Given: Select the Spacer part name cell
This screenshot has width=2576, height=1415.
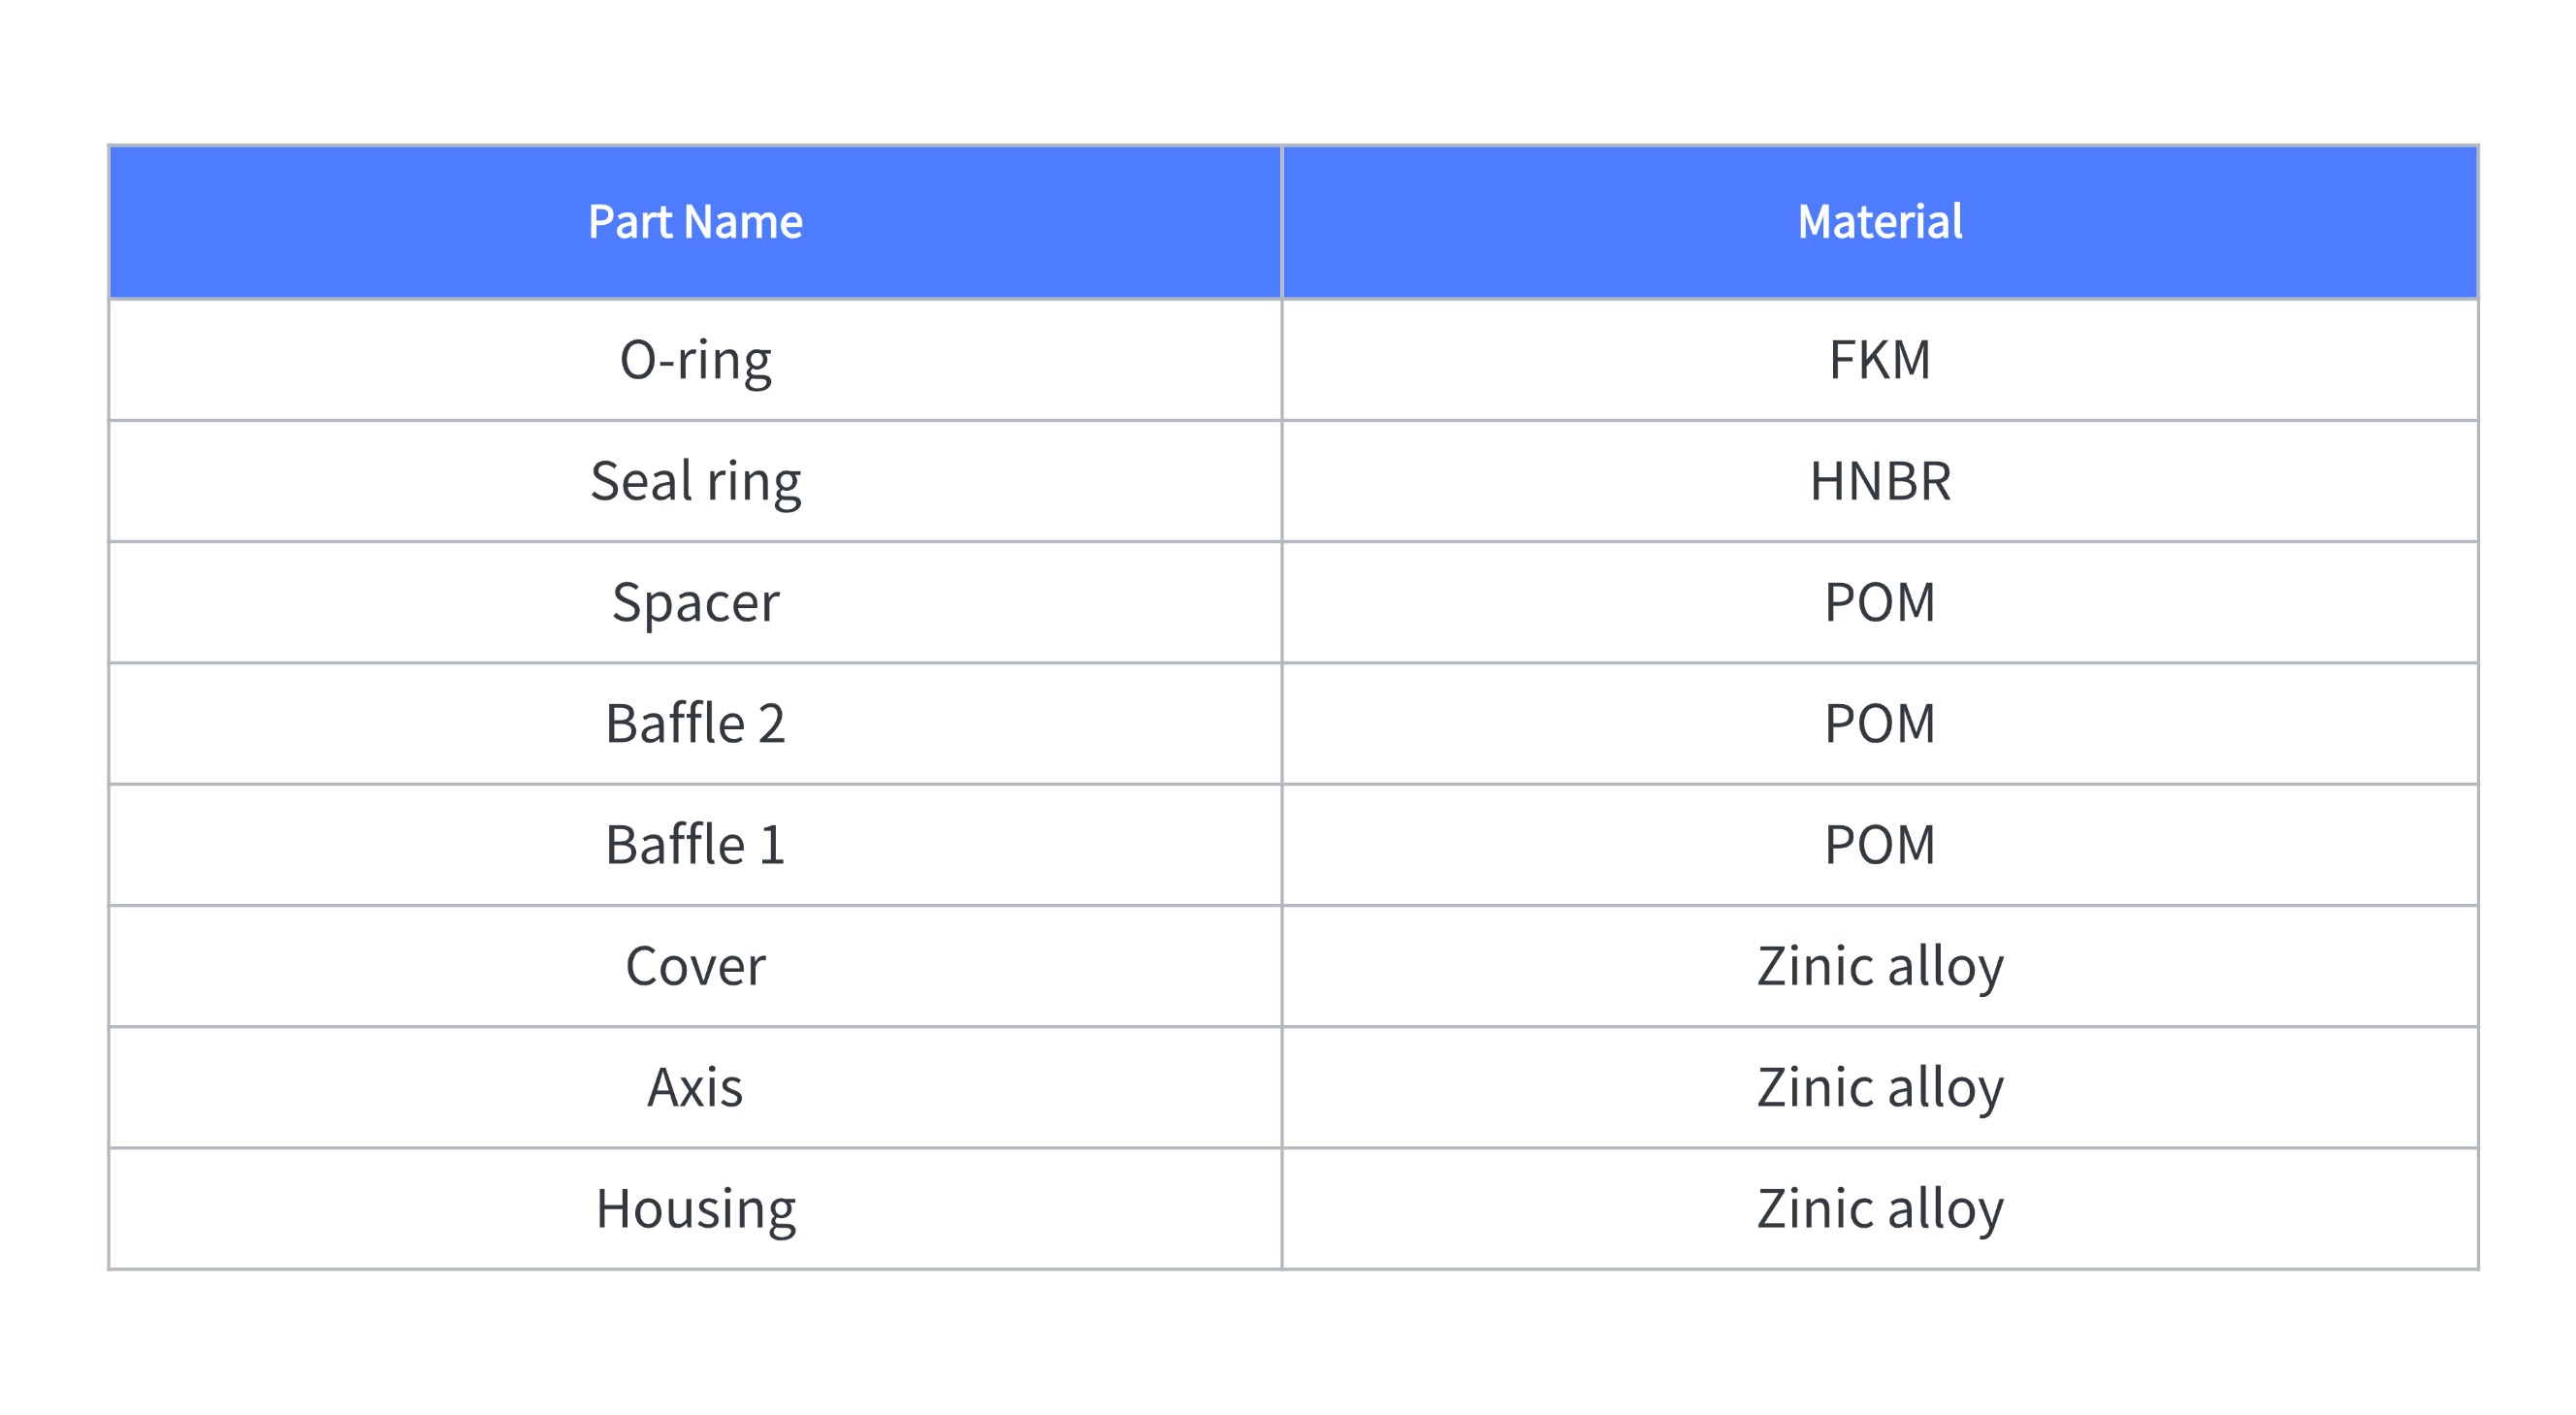Looking at the screenshot, I should tap(695, 602).
